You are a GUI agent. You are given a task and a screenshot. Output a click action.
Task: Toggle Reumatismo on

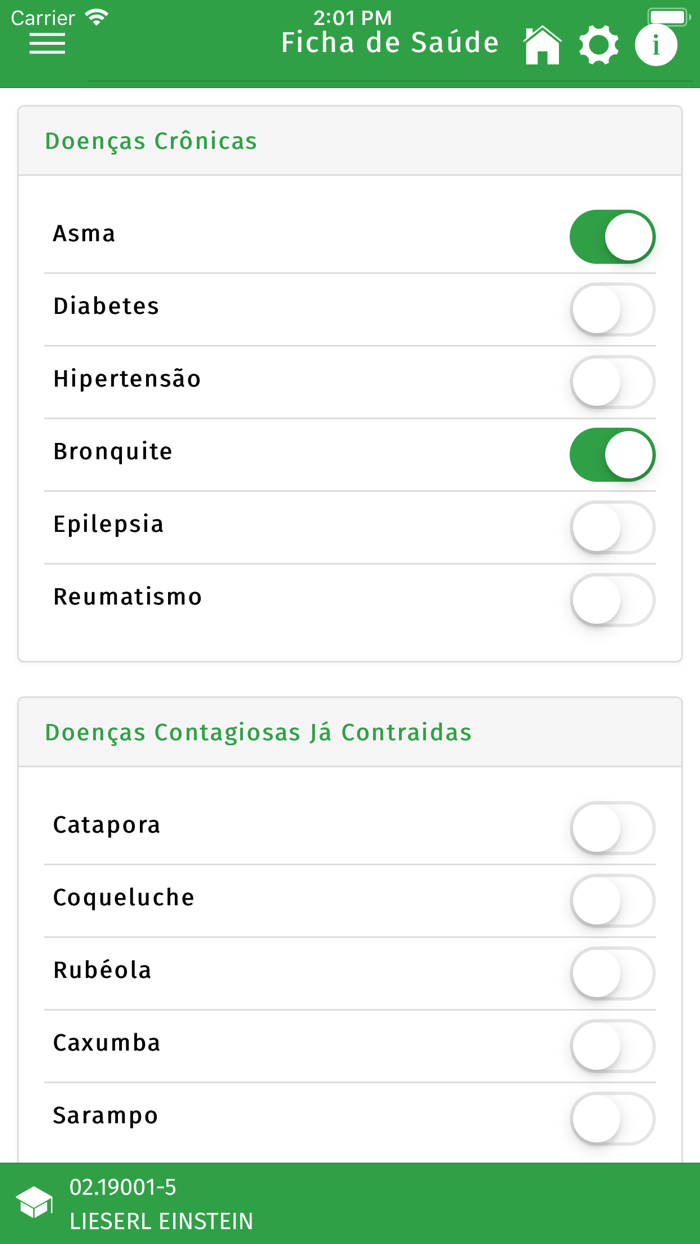pyautogui.click(x=612, y=600)
